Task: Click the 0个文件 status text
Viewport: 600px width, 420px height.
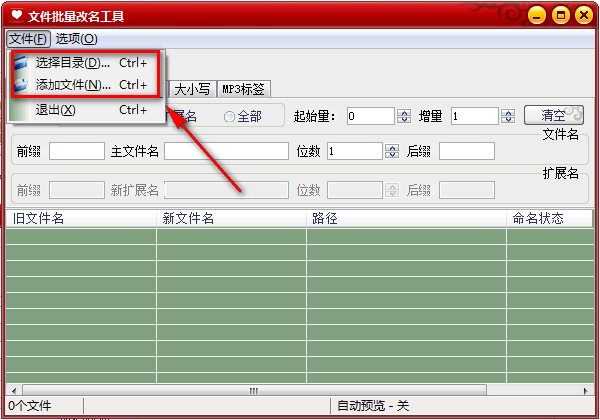Action: [29, 406]
